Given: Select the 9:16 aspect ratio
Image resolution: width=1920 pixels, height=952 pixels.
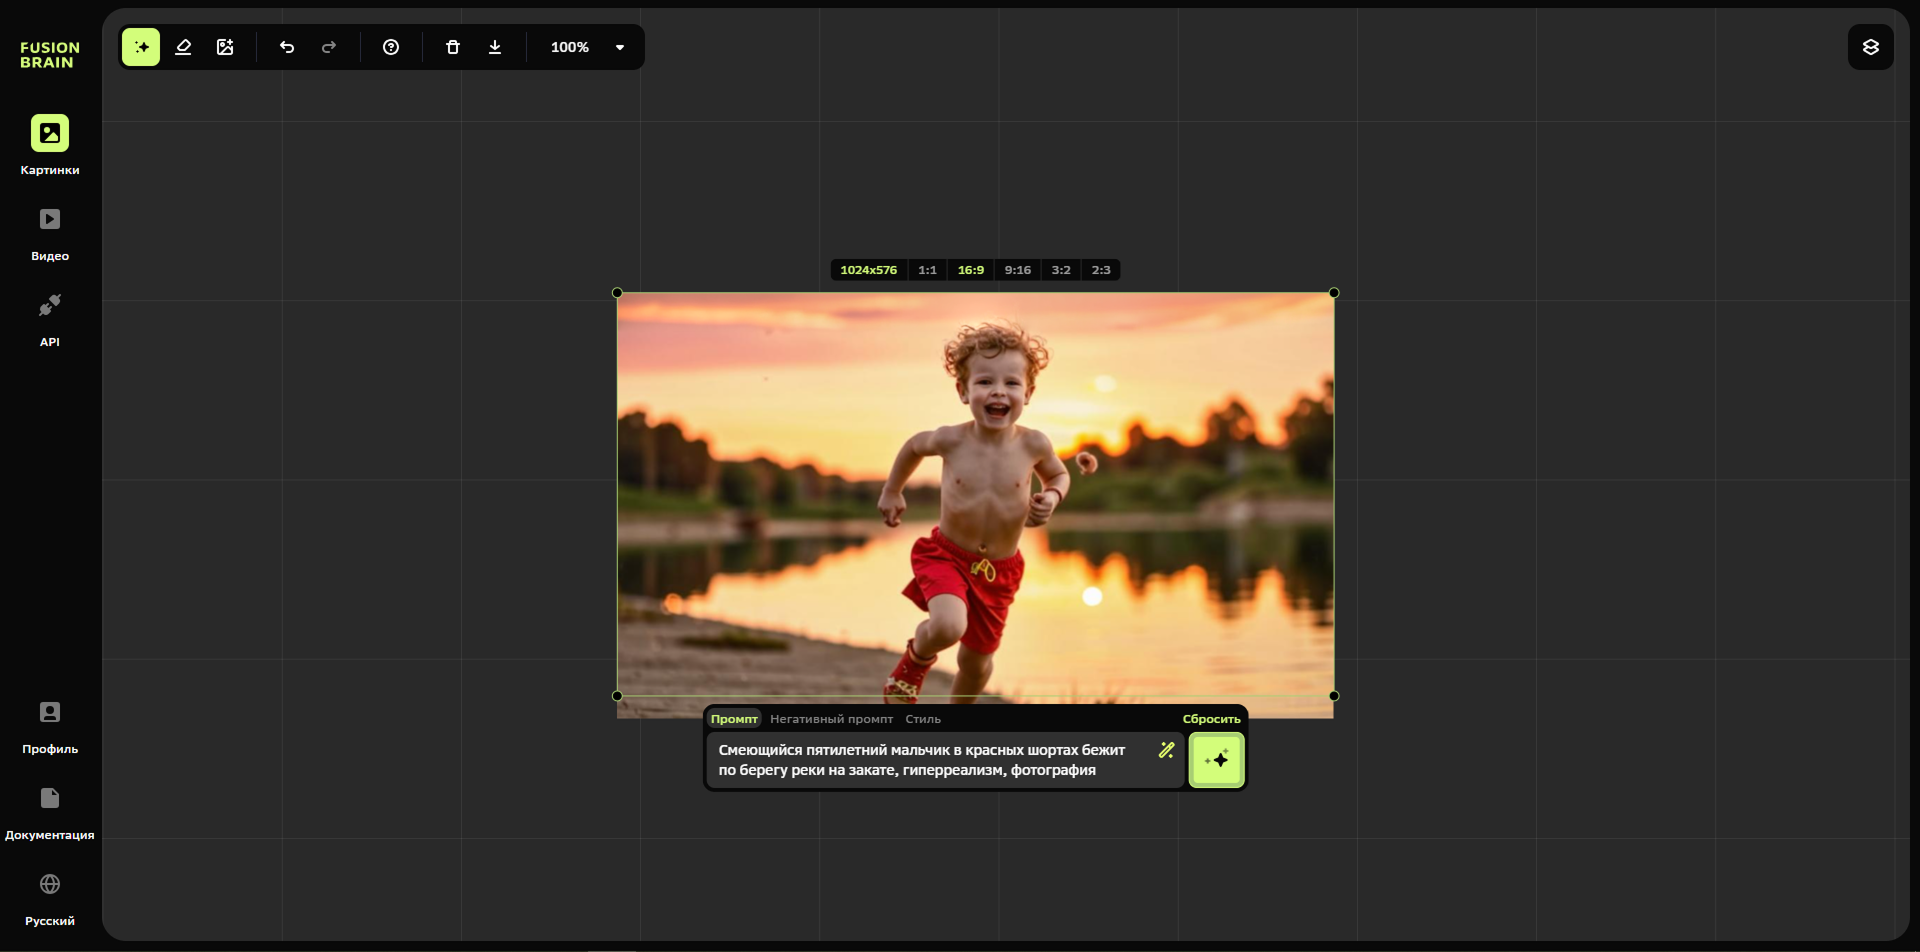Looking at the screenshot, I should [1017, 270].
